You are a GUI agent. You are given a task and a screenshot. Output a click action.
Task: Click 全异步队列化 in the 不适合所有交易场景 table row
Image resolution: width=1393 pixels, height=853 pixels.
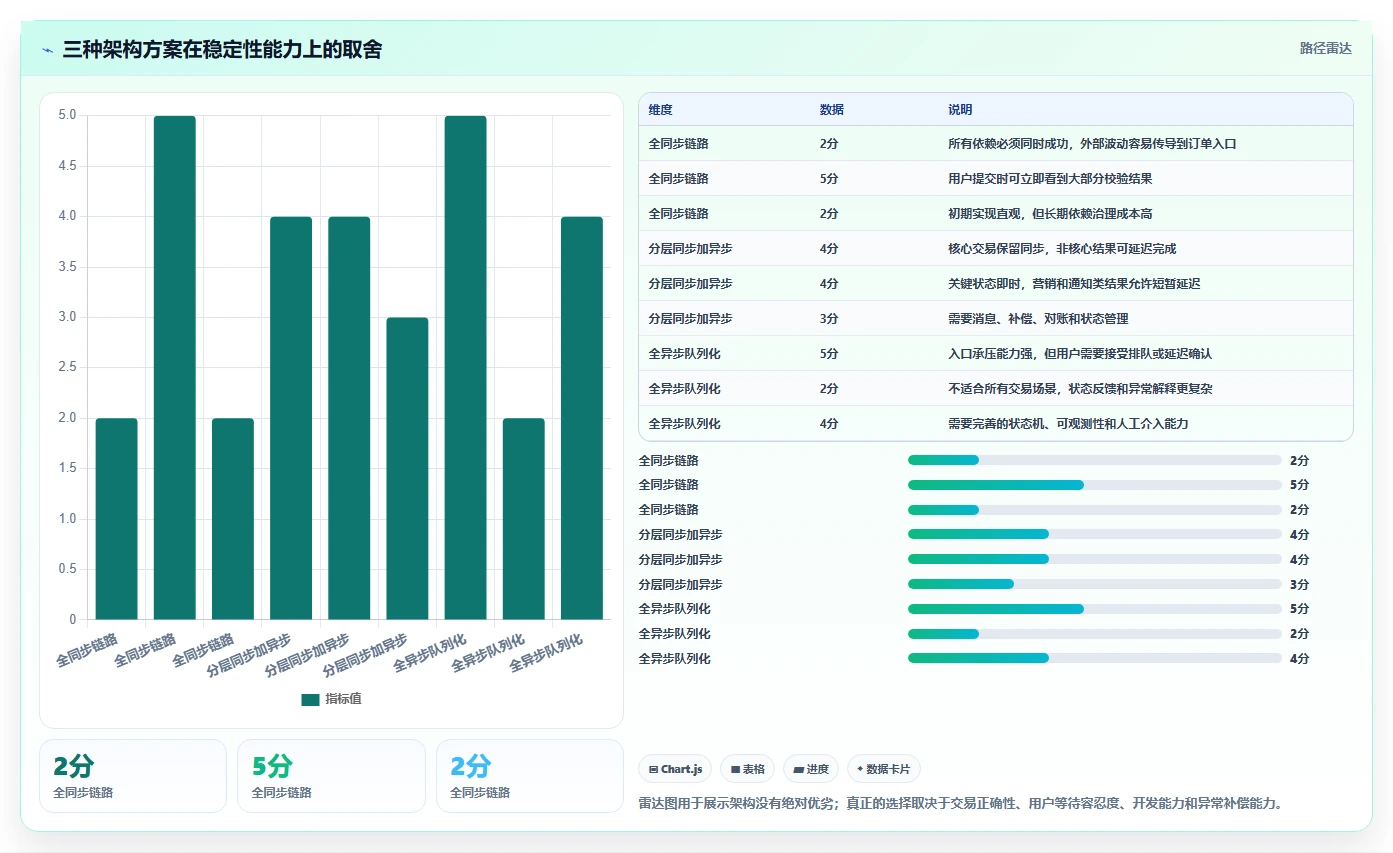pyautogui.click(x=684, y=389)
